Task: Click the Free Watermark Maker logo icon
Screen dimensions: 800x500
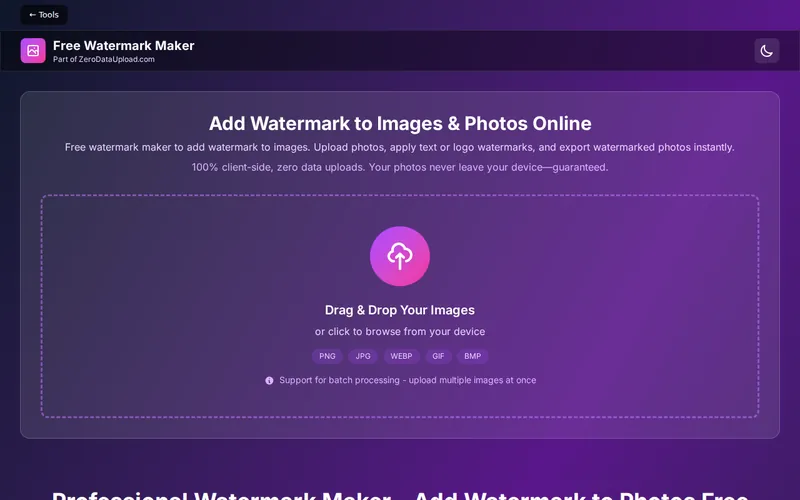Action: tap(33, 51)
